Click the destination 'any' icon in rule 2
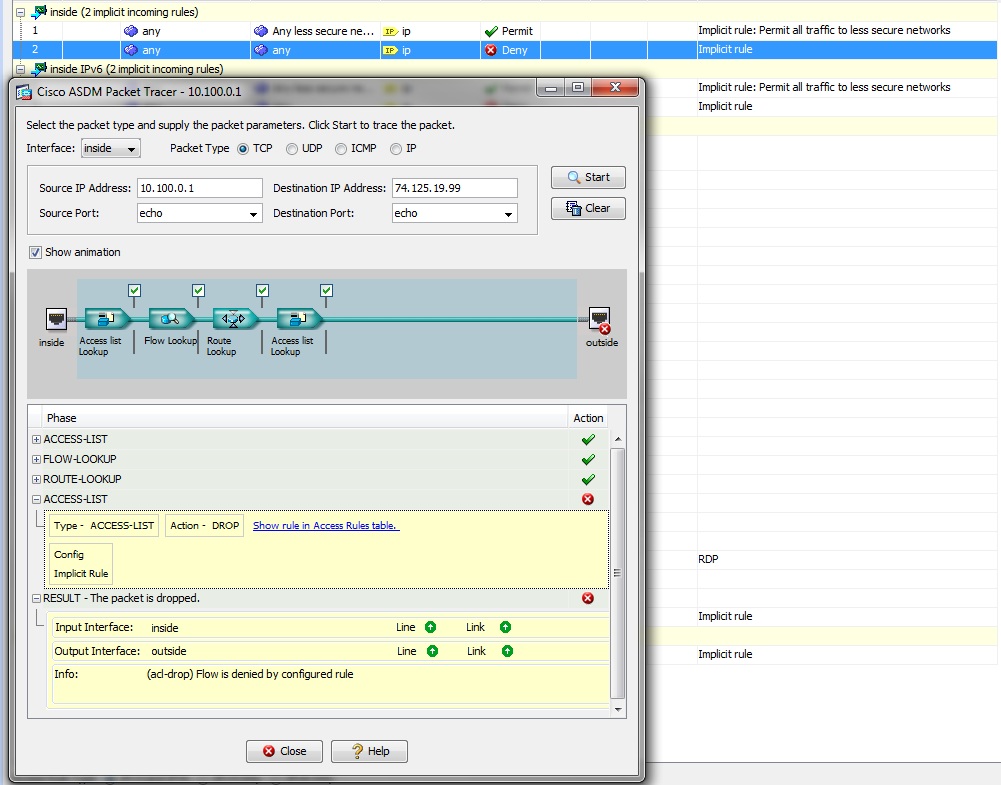1001x785 pixels. (260, 50)
